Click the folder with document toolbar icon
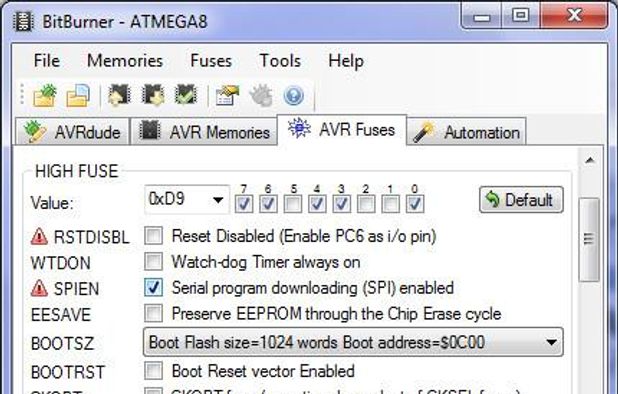The width and height of the screenshot is (618, 394). click(78, 95)
